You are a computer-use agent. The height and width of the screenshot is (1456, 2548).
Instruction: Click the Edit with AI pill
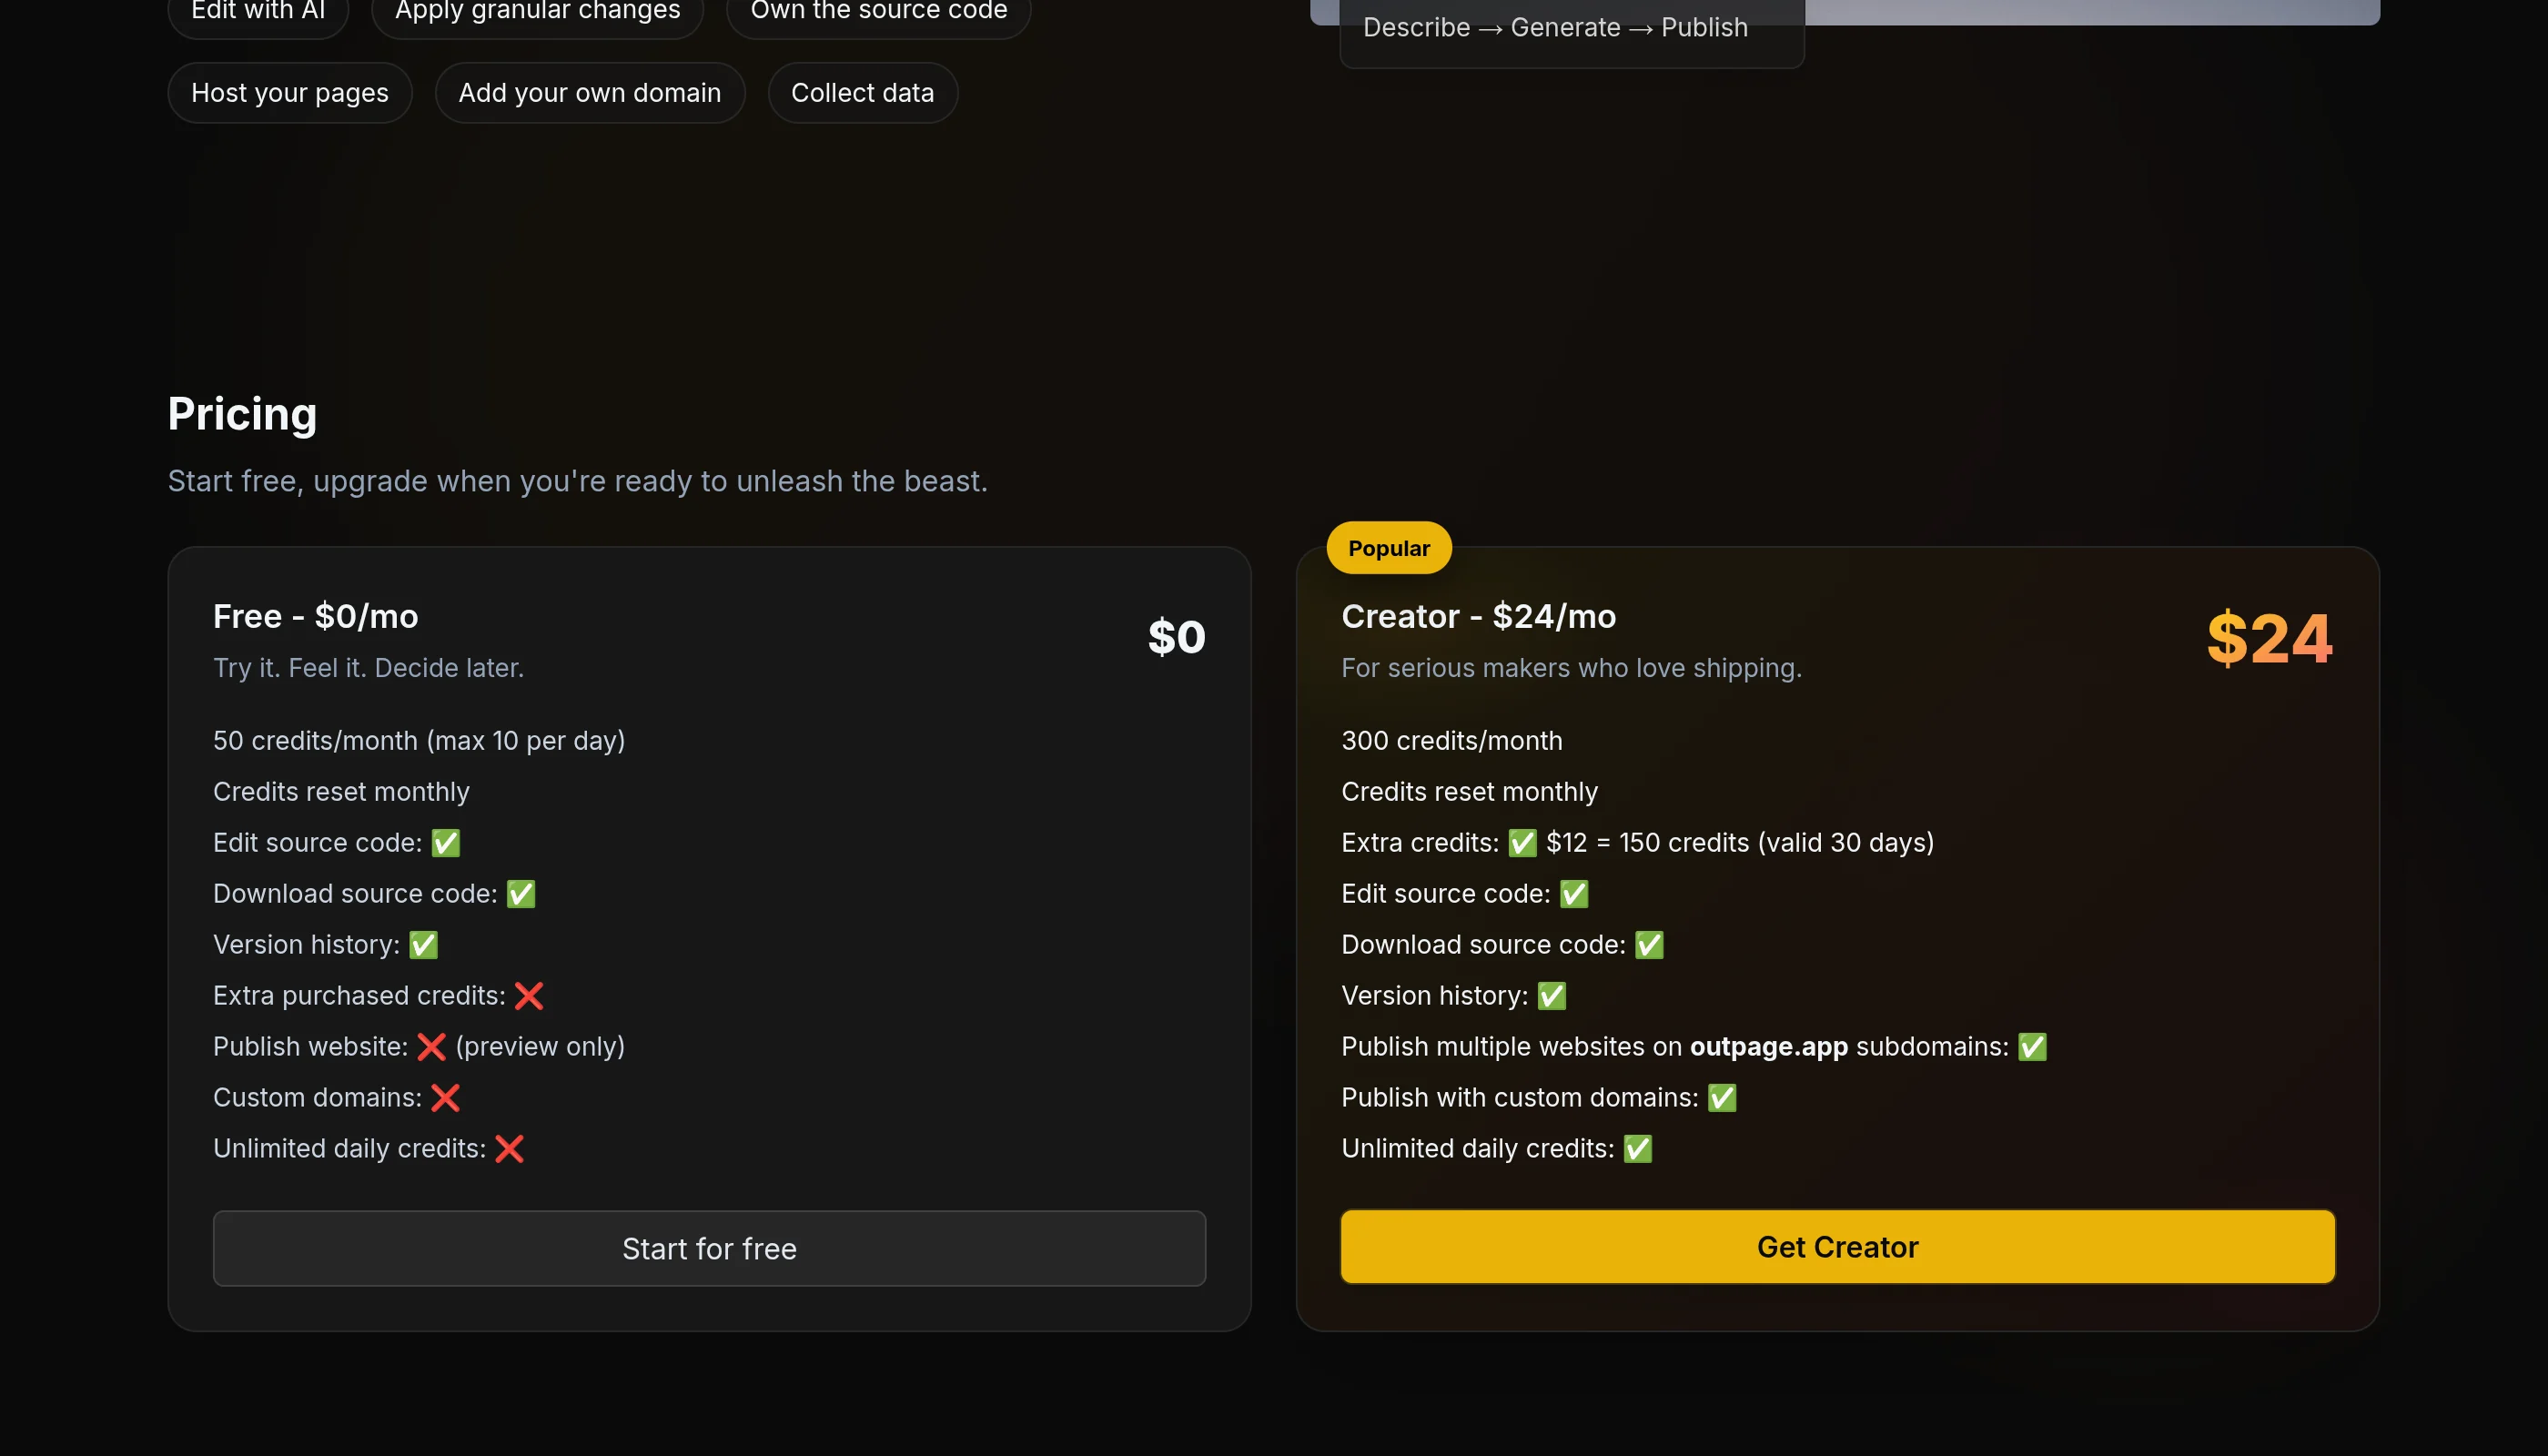[258, 12]
